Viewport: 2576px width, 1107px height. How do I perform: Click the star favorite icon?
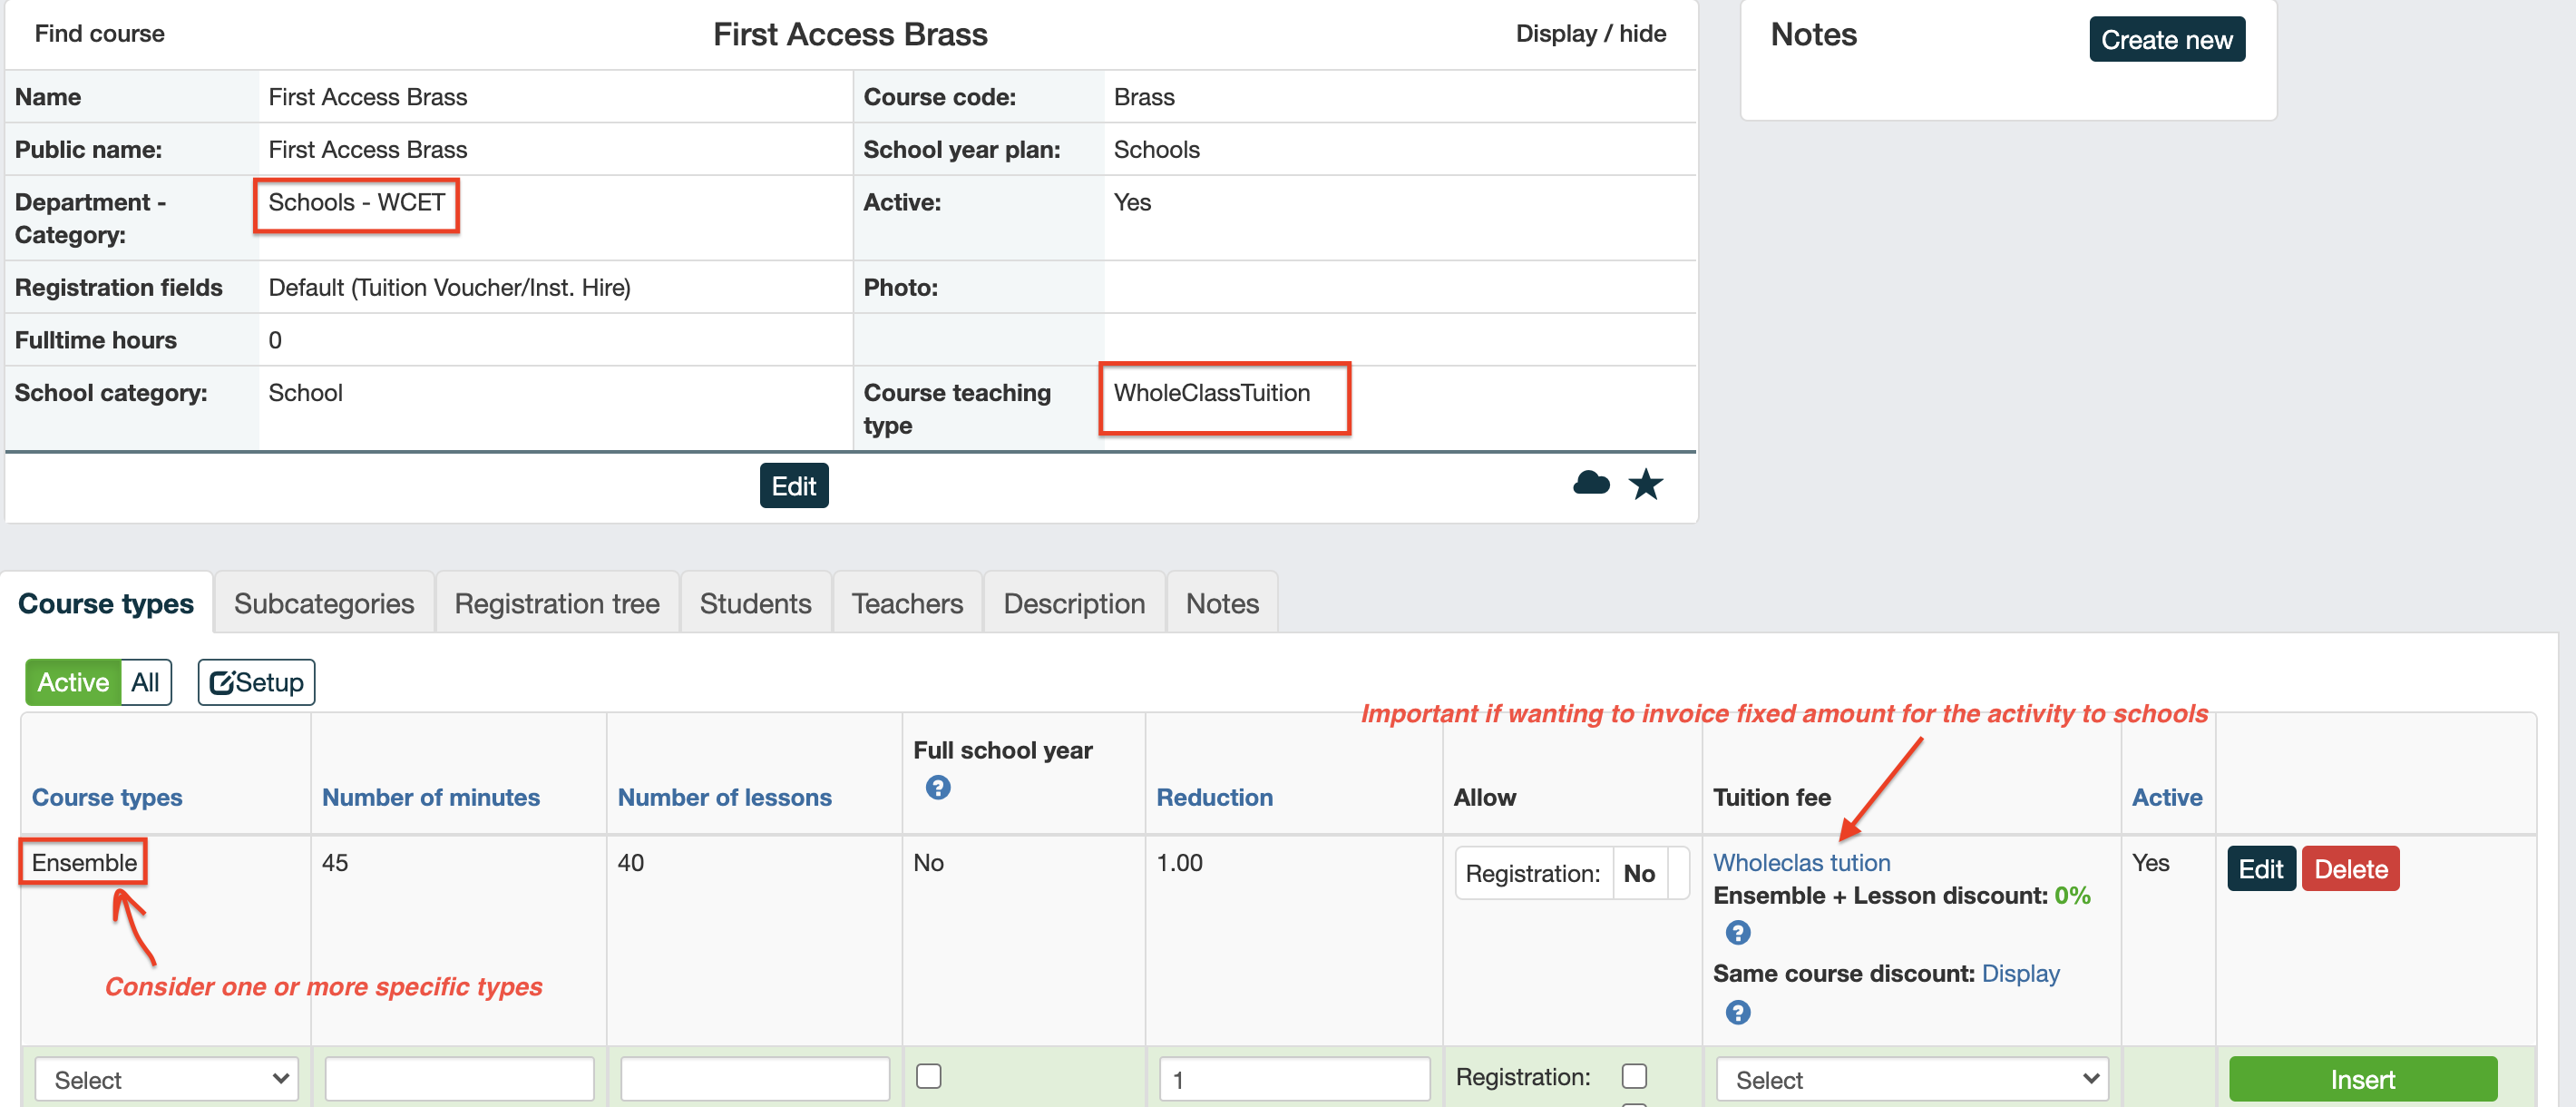pyautogui.click(x=1645, y=484)
